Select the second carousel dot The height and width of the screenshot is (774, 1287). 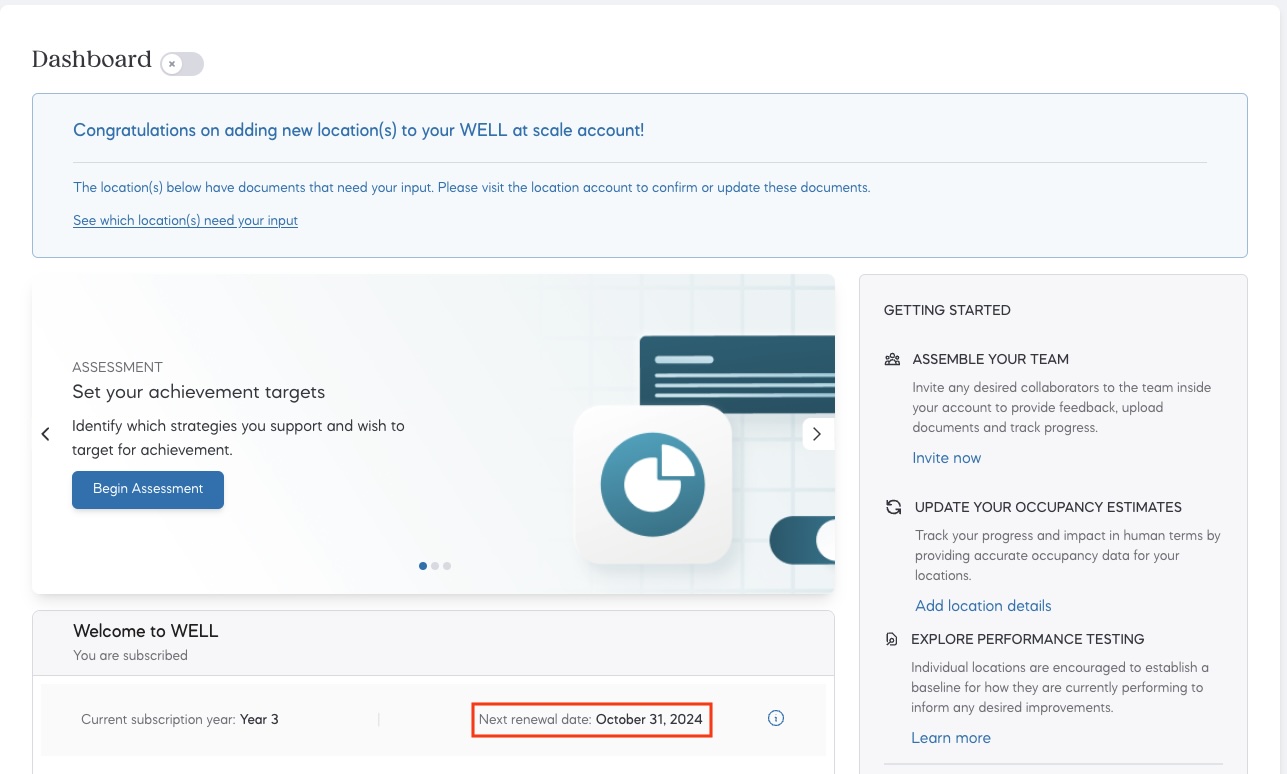(x=435, y=566)
